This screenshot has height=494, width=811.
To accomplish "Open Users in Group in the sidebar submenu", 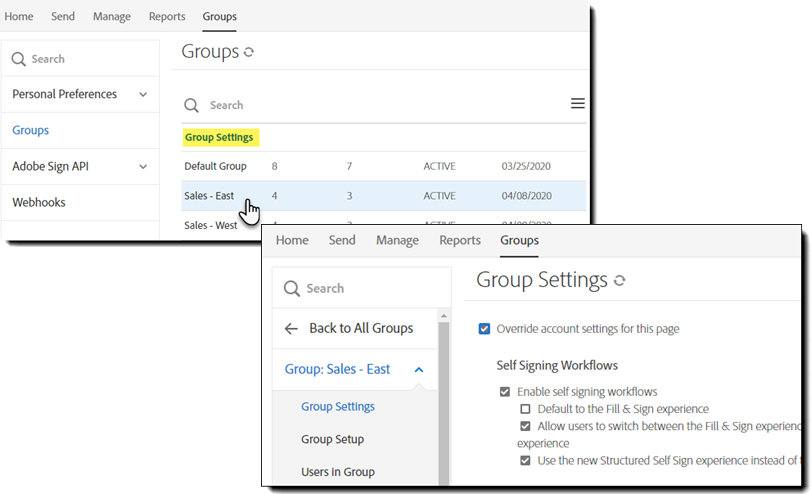I will pyautogui.click(x=338, y=472).
